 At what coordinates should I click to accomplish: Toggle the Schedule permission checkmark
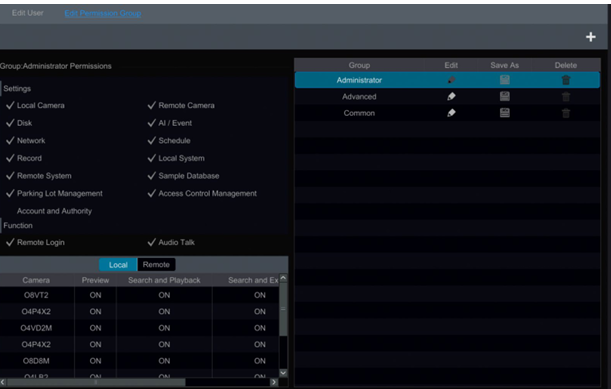152,140
